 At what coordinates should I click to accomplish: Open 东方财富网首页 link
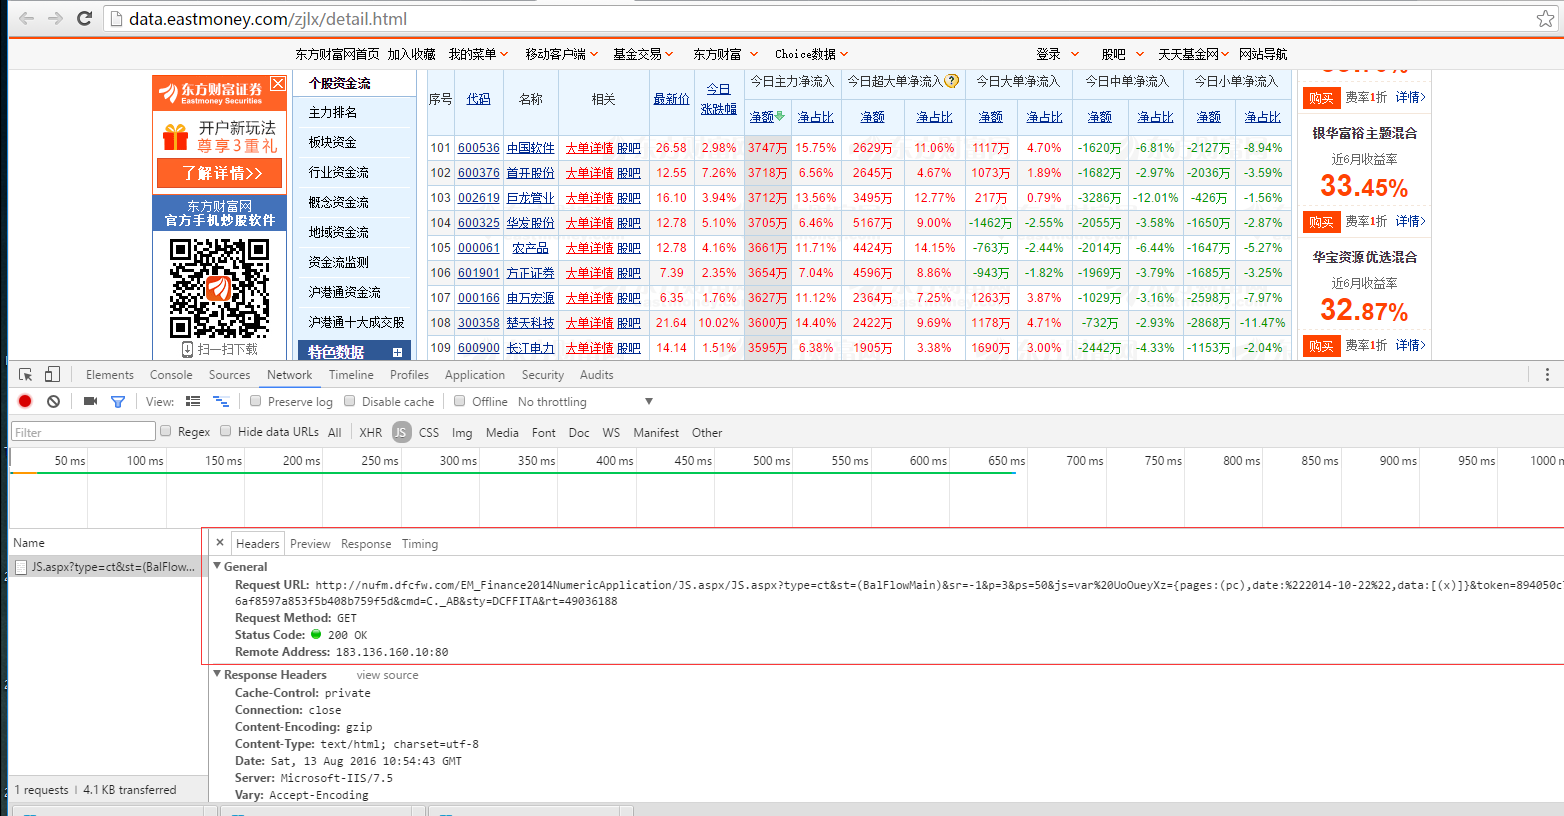(337, 54)
